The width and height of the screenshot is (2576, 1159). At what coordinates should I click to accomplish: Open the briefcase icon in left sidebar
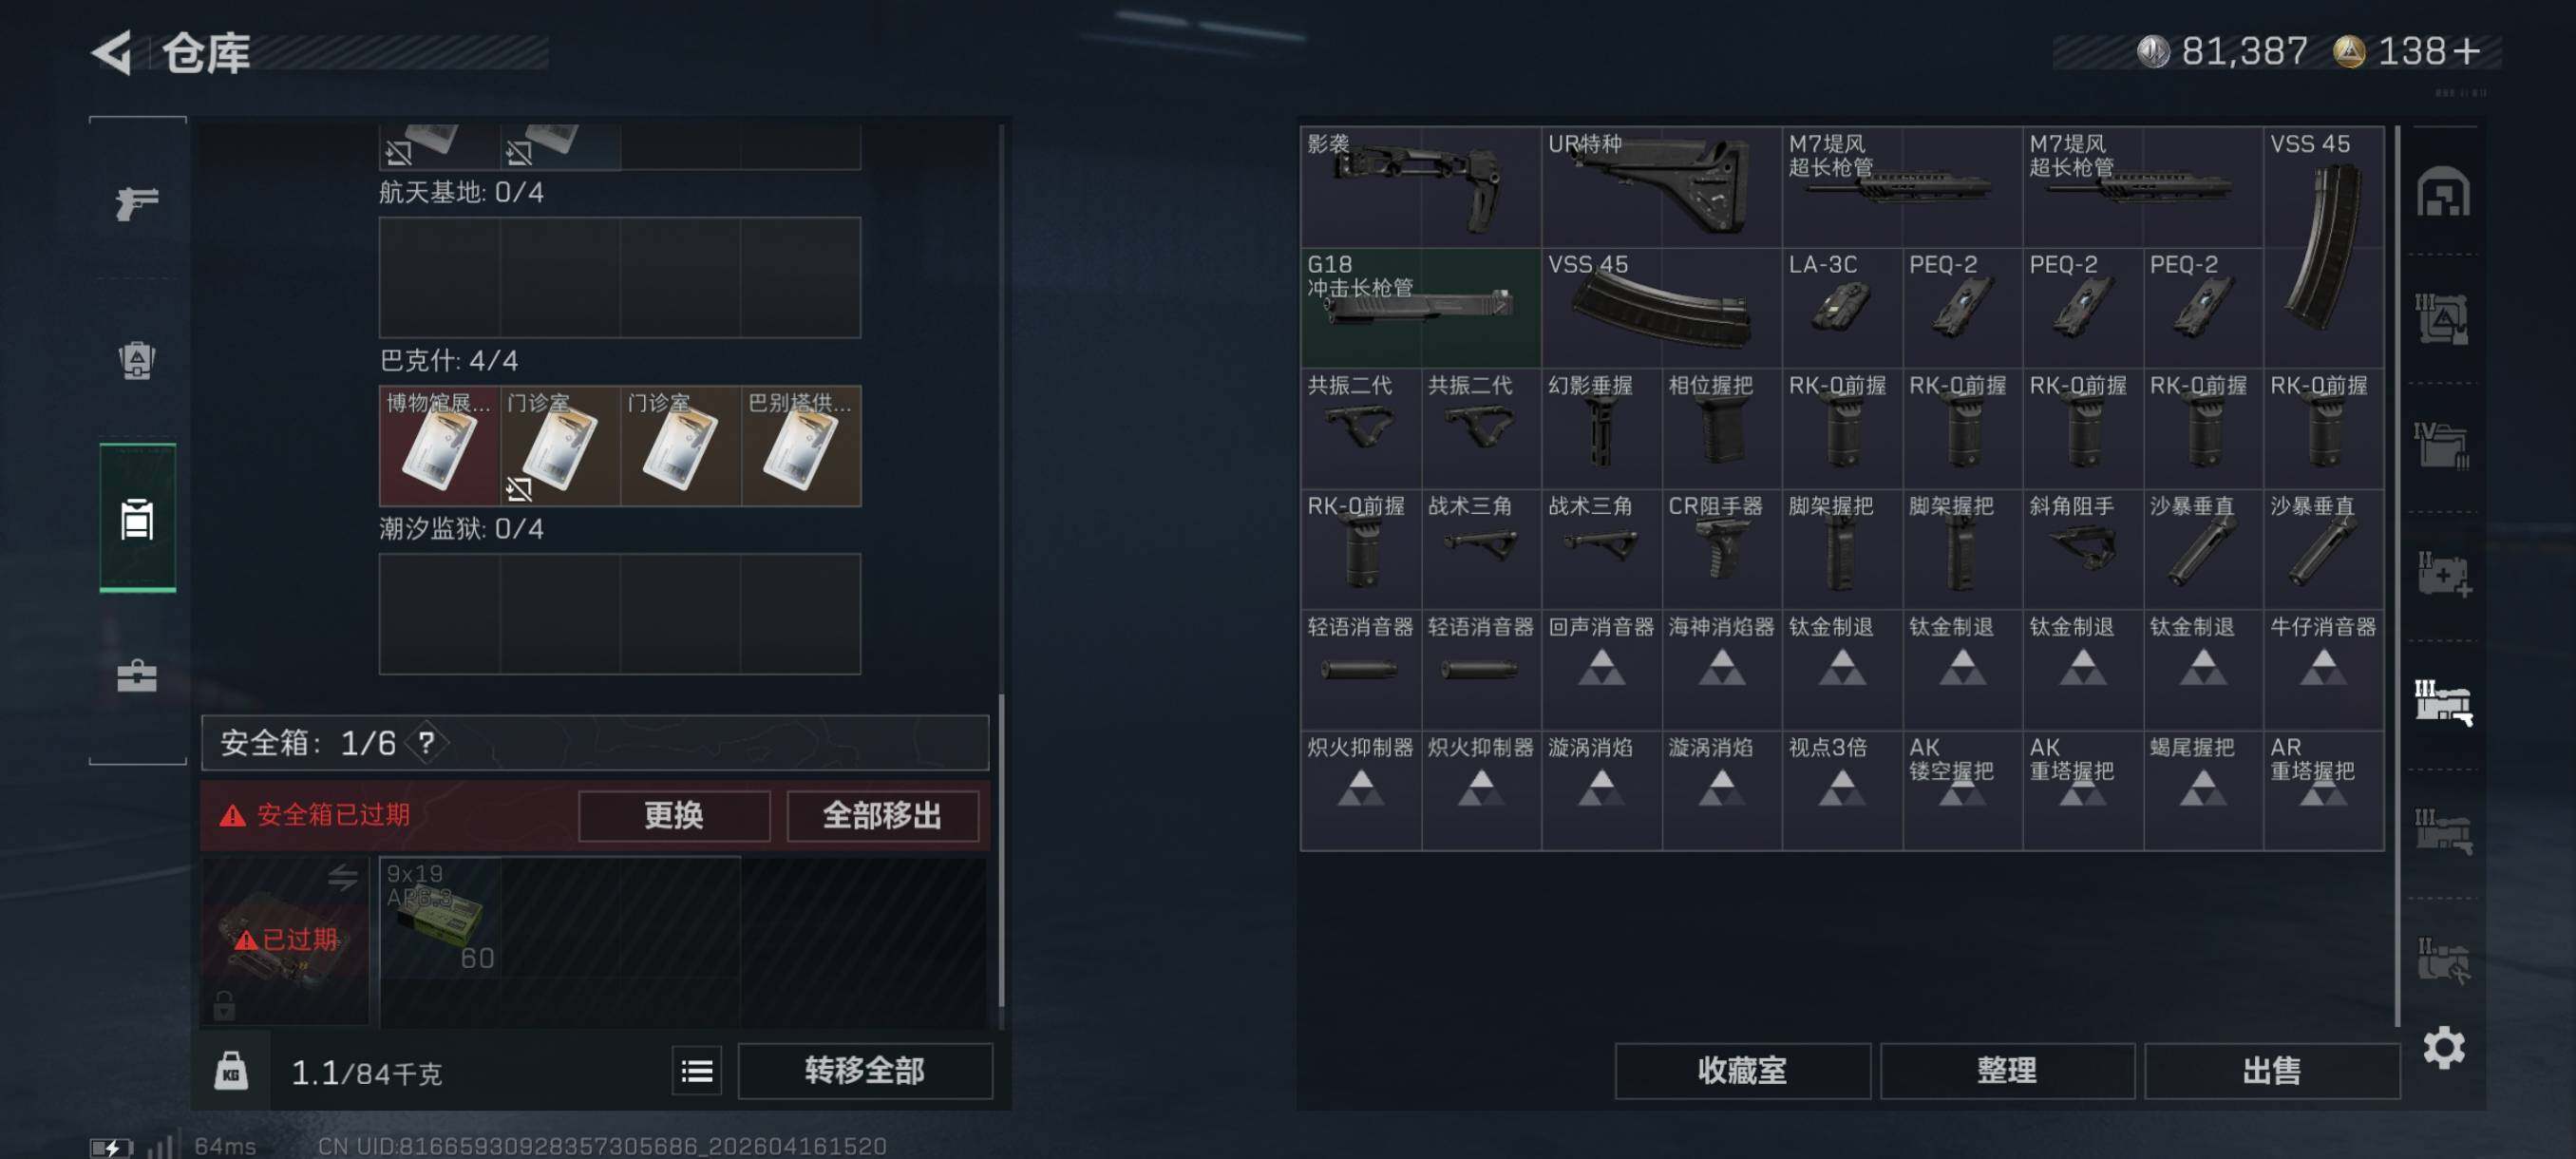click(x=137, y=677)
